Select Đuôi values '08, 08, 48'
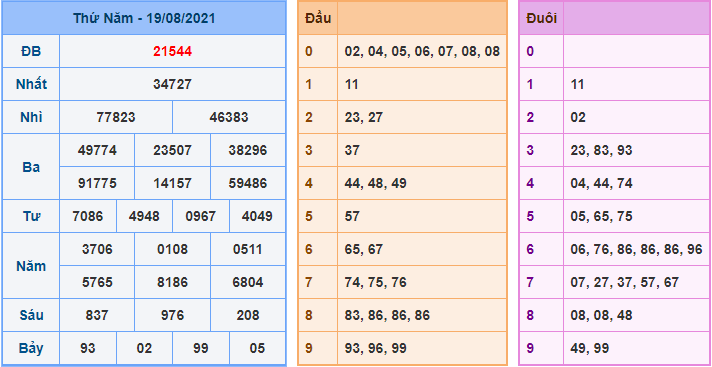 click(602, 315)
